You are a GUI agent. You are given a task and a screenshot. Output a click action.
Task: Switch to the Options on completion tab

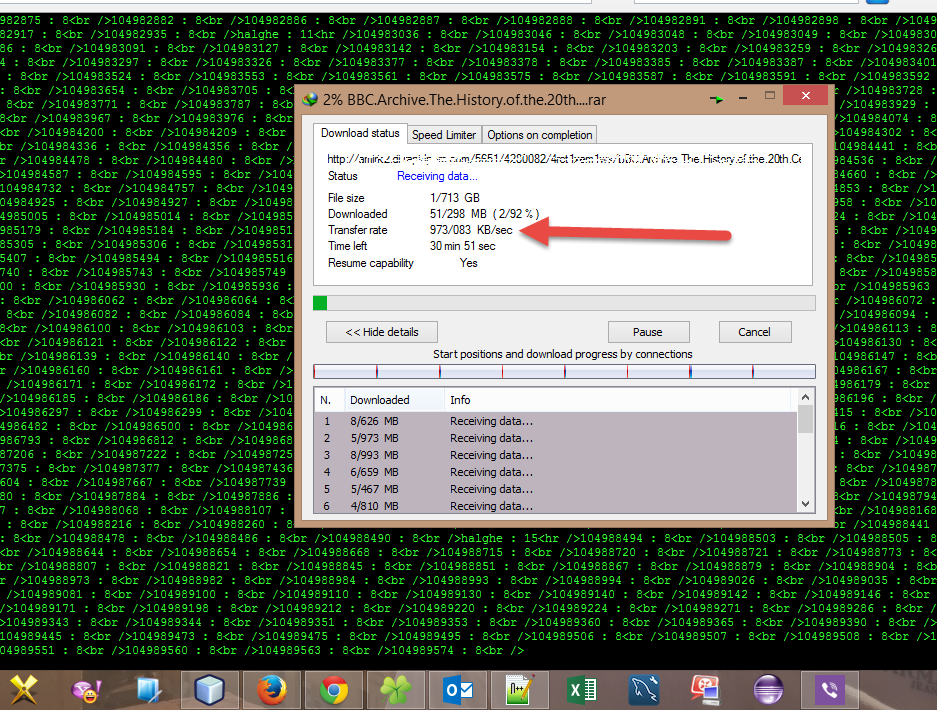(x=540, y=135)
